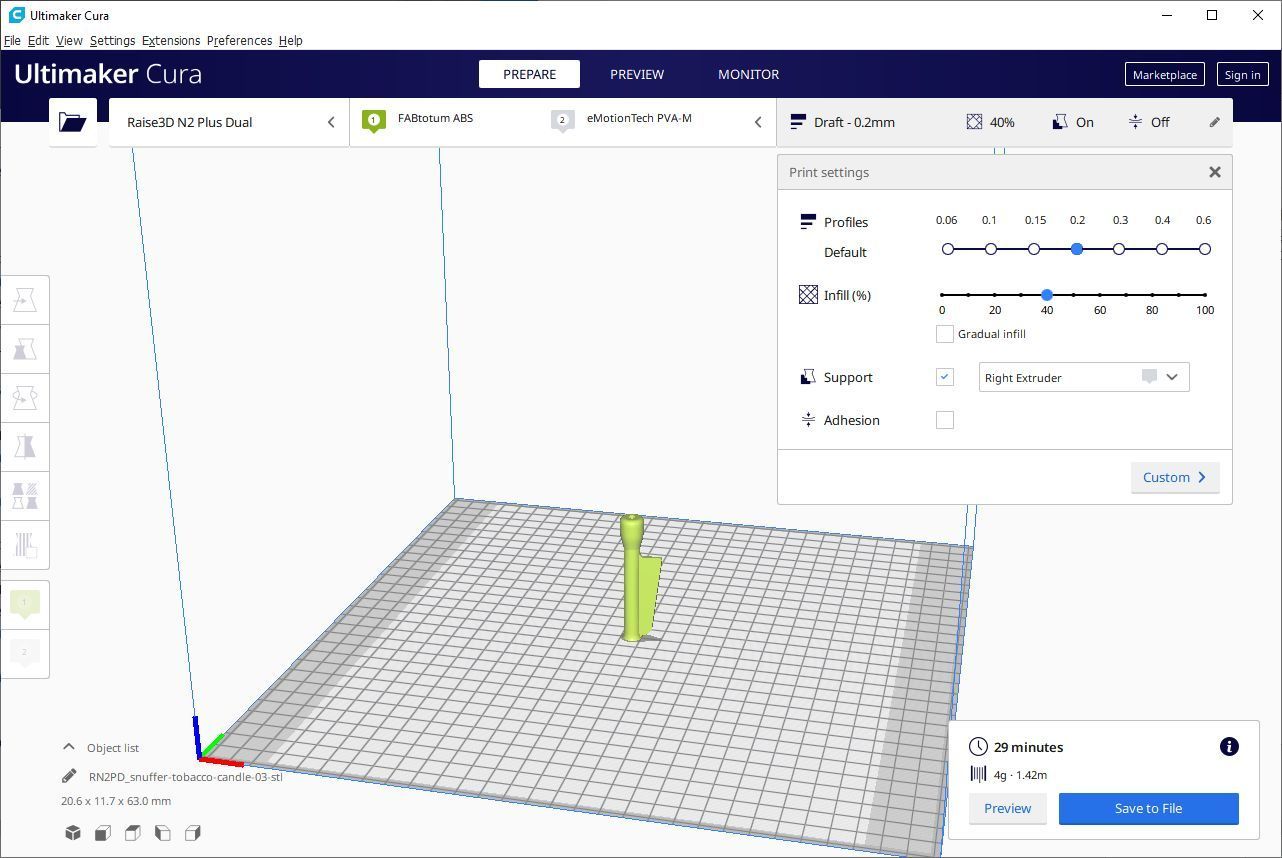Choose extruder 2 button in left toolbar

pos(25,652)
